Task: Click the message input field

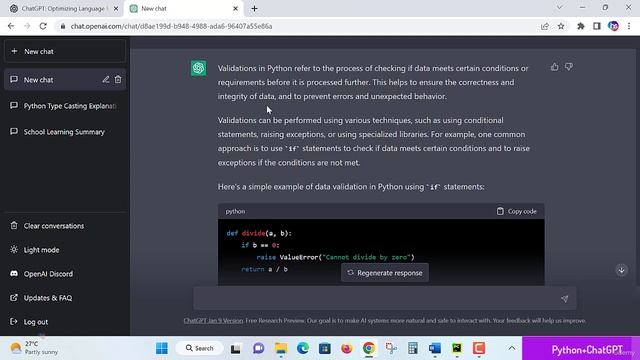Action: pyautogui.click(x=385, y=299)
